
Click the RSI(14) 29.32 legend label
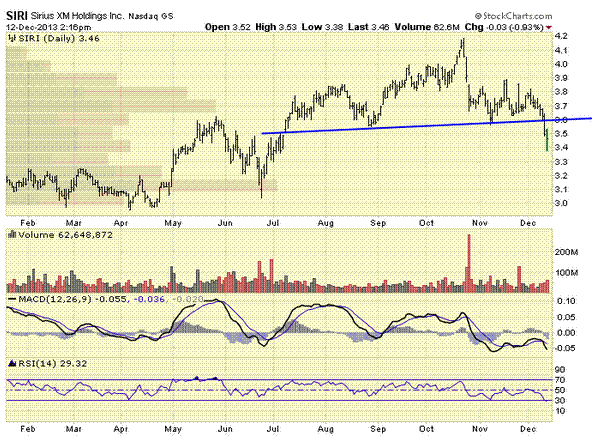[53, 364]
